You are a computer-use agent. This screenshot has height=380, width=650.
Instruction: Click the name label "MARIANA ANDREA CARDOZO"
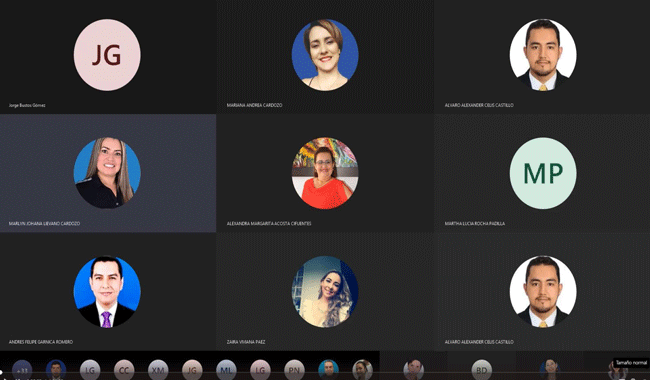(254, 105)
